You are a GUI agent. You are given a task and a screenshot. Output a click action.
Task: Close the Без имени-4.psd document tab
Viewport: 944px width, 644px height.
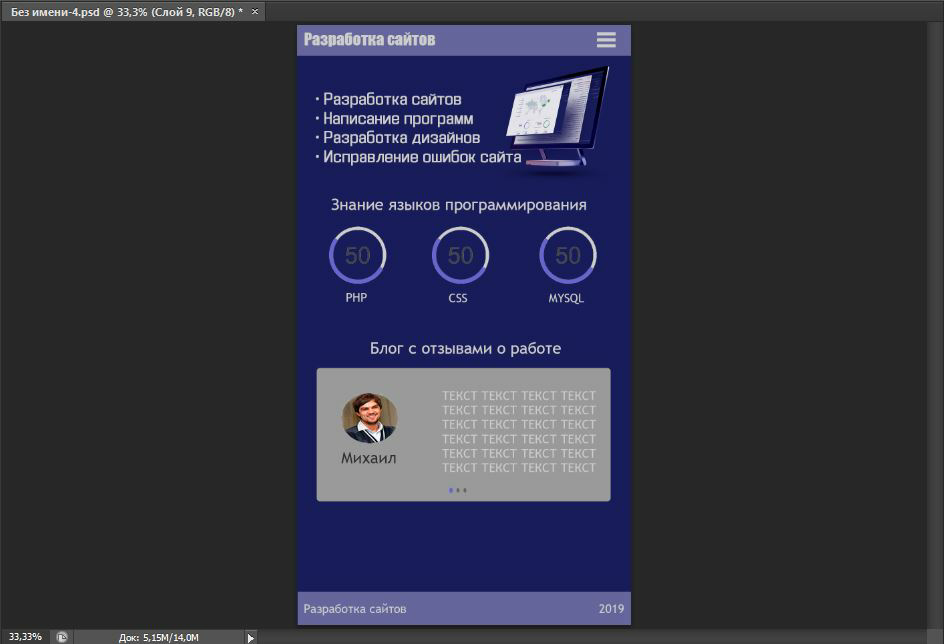click(255, 11)
